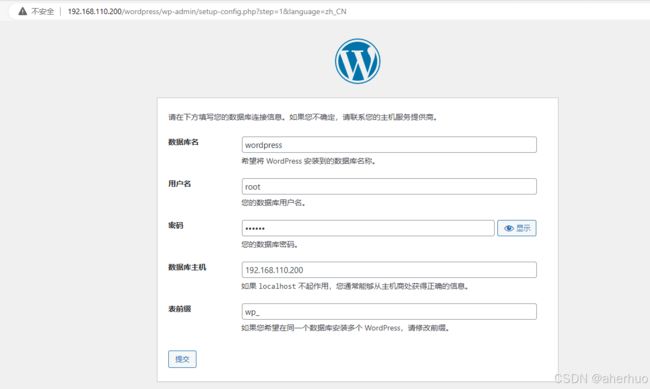This screenshot has height=389, width=650.
Task: Click the hint about multiple WordPress installs
Action: 346,328
